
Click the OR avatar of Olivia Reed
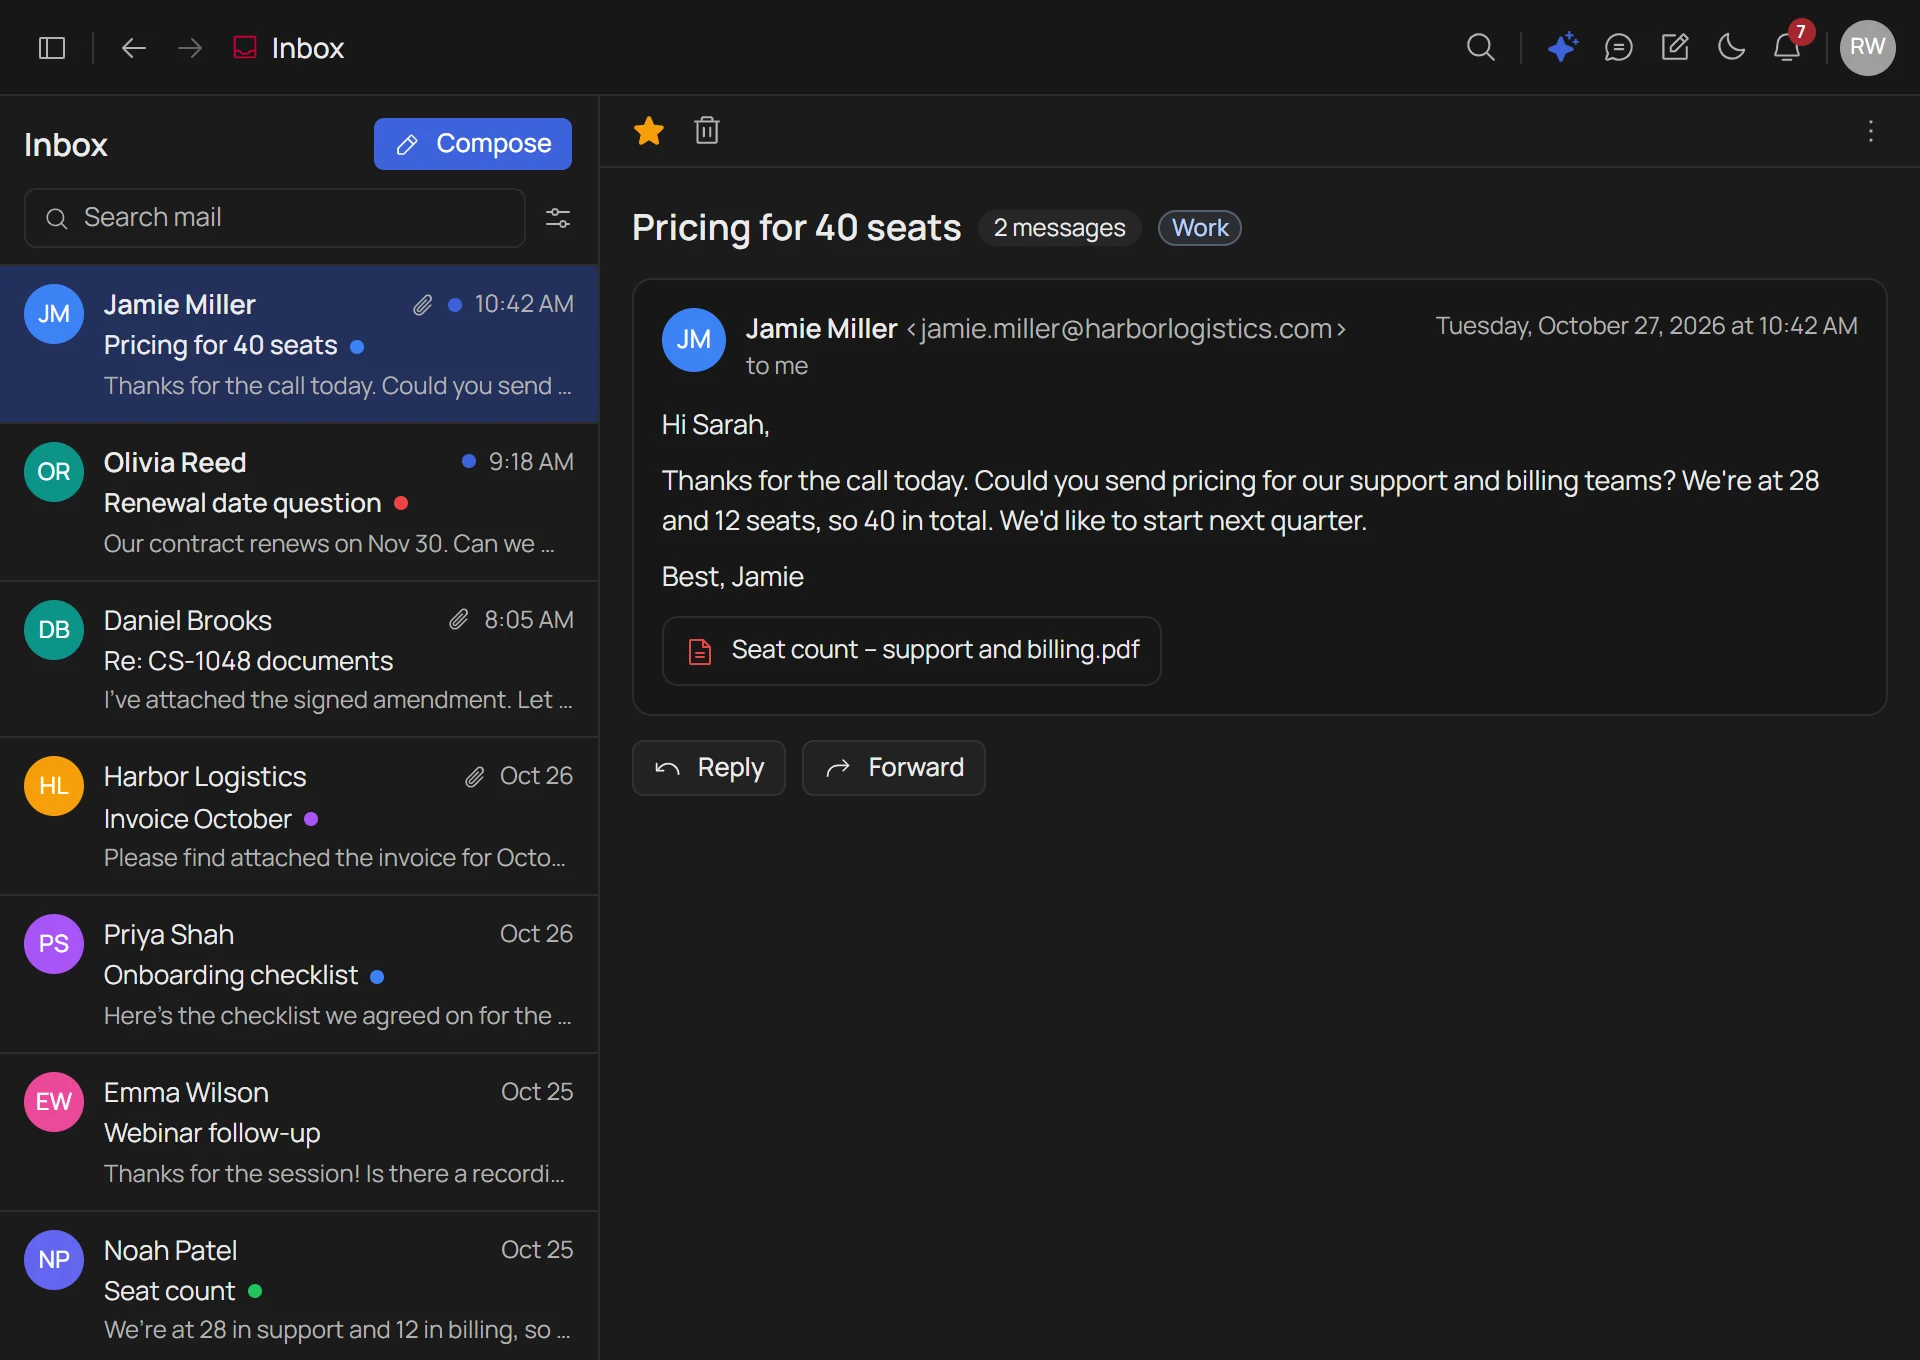pyautogui.click(x=54, y=472)
